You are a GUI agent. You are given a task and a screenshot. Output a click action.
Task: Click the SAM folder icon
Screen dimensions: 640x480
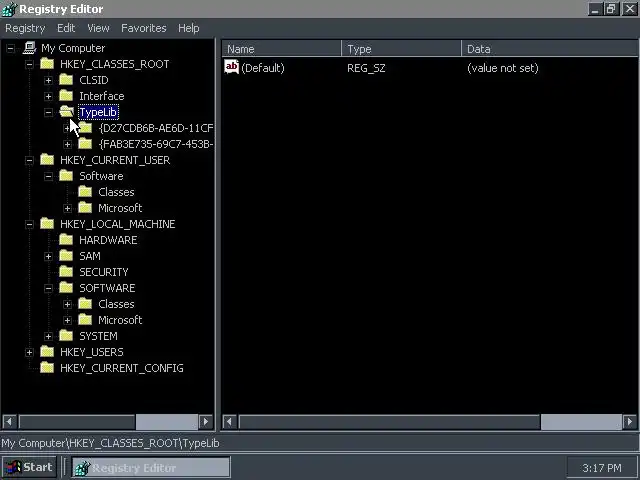pyautogui.click(x=66, y=256)
